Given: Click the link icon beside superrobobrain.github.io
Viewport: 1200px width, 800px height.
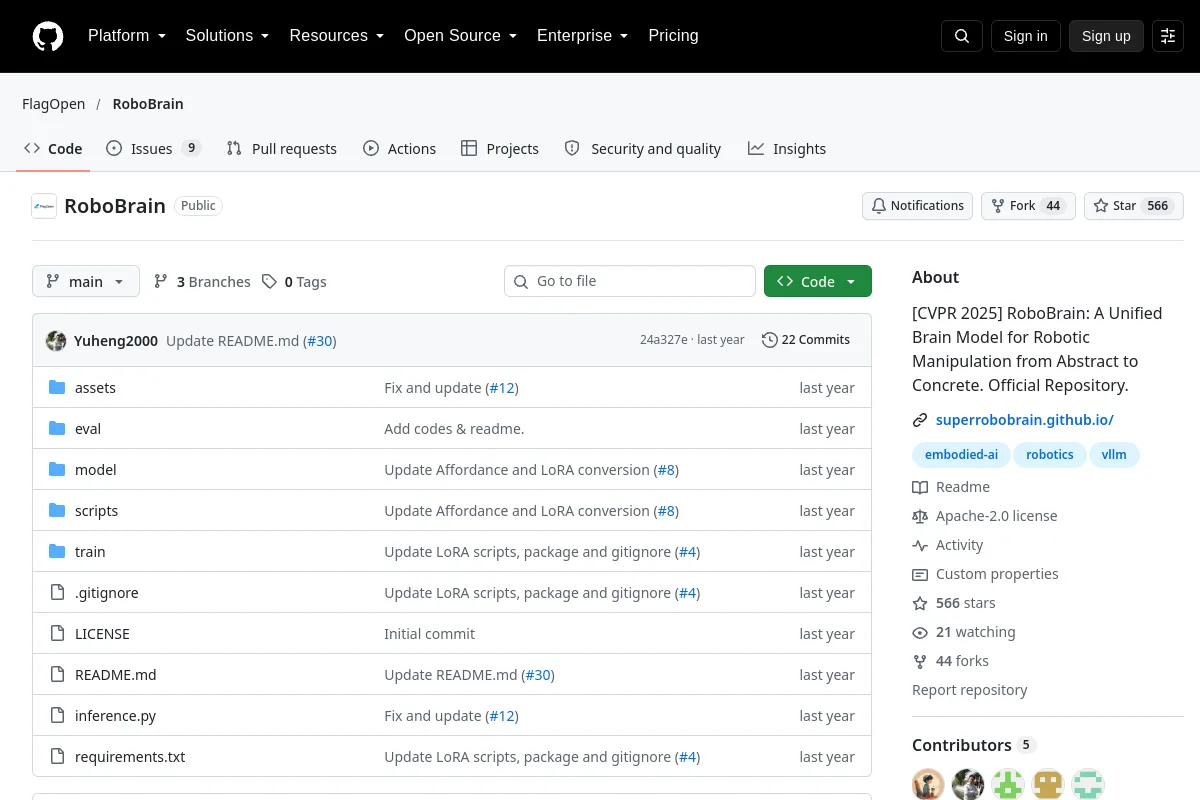Looking at the screenshot, I should point(920,421).
